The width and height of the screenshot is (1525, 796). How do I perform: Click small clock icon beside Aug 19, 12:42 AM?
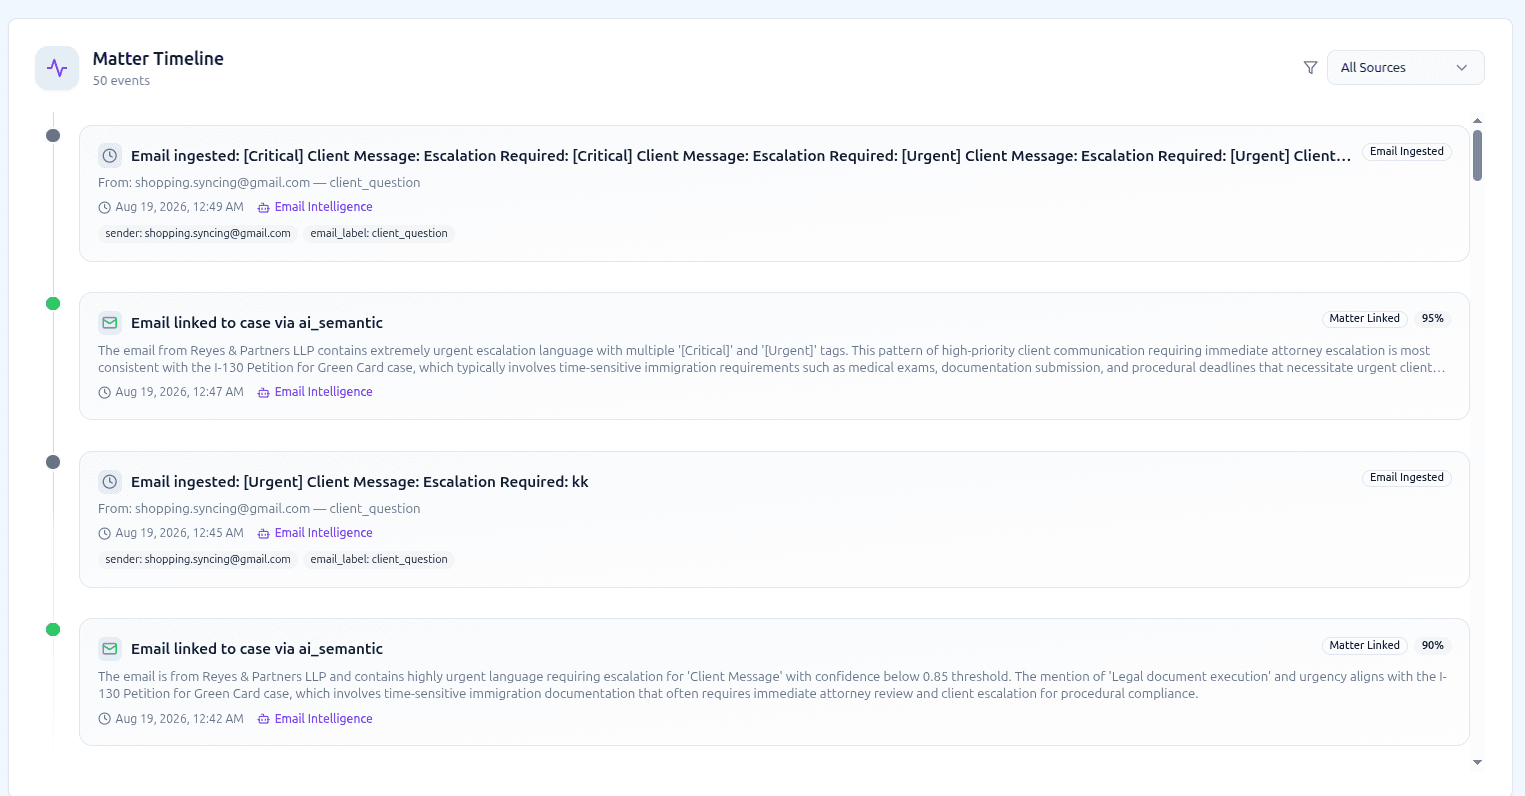pyautogui.click(x=104, y=719)
